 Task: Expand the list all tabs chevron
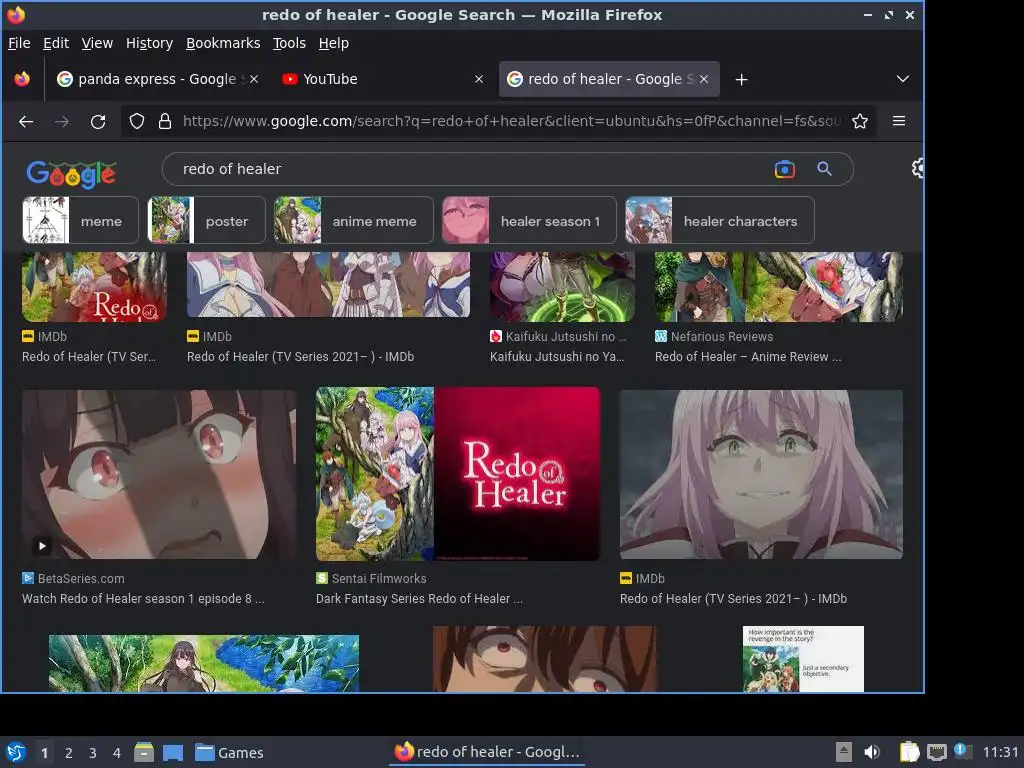(x=903, y=79)
